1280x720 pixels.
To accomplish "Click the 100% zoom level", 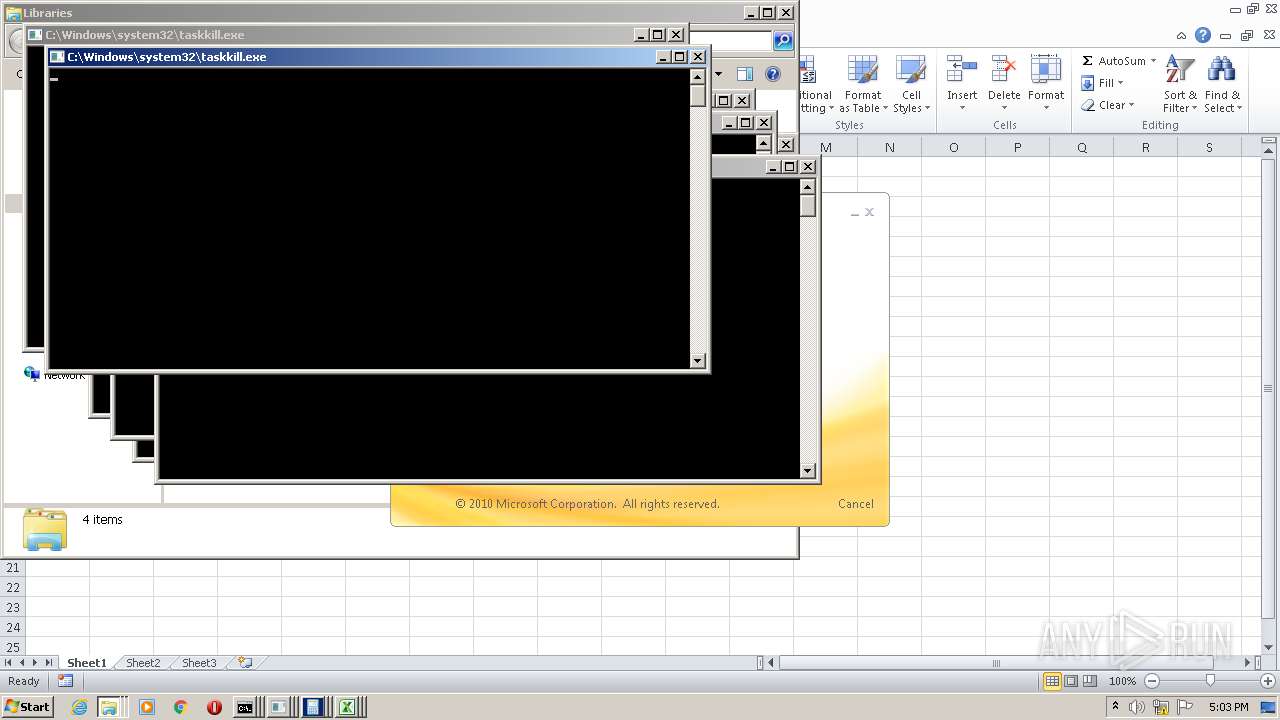I will [1122, 681].
